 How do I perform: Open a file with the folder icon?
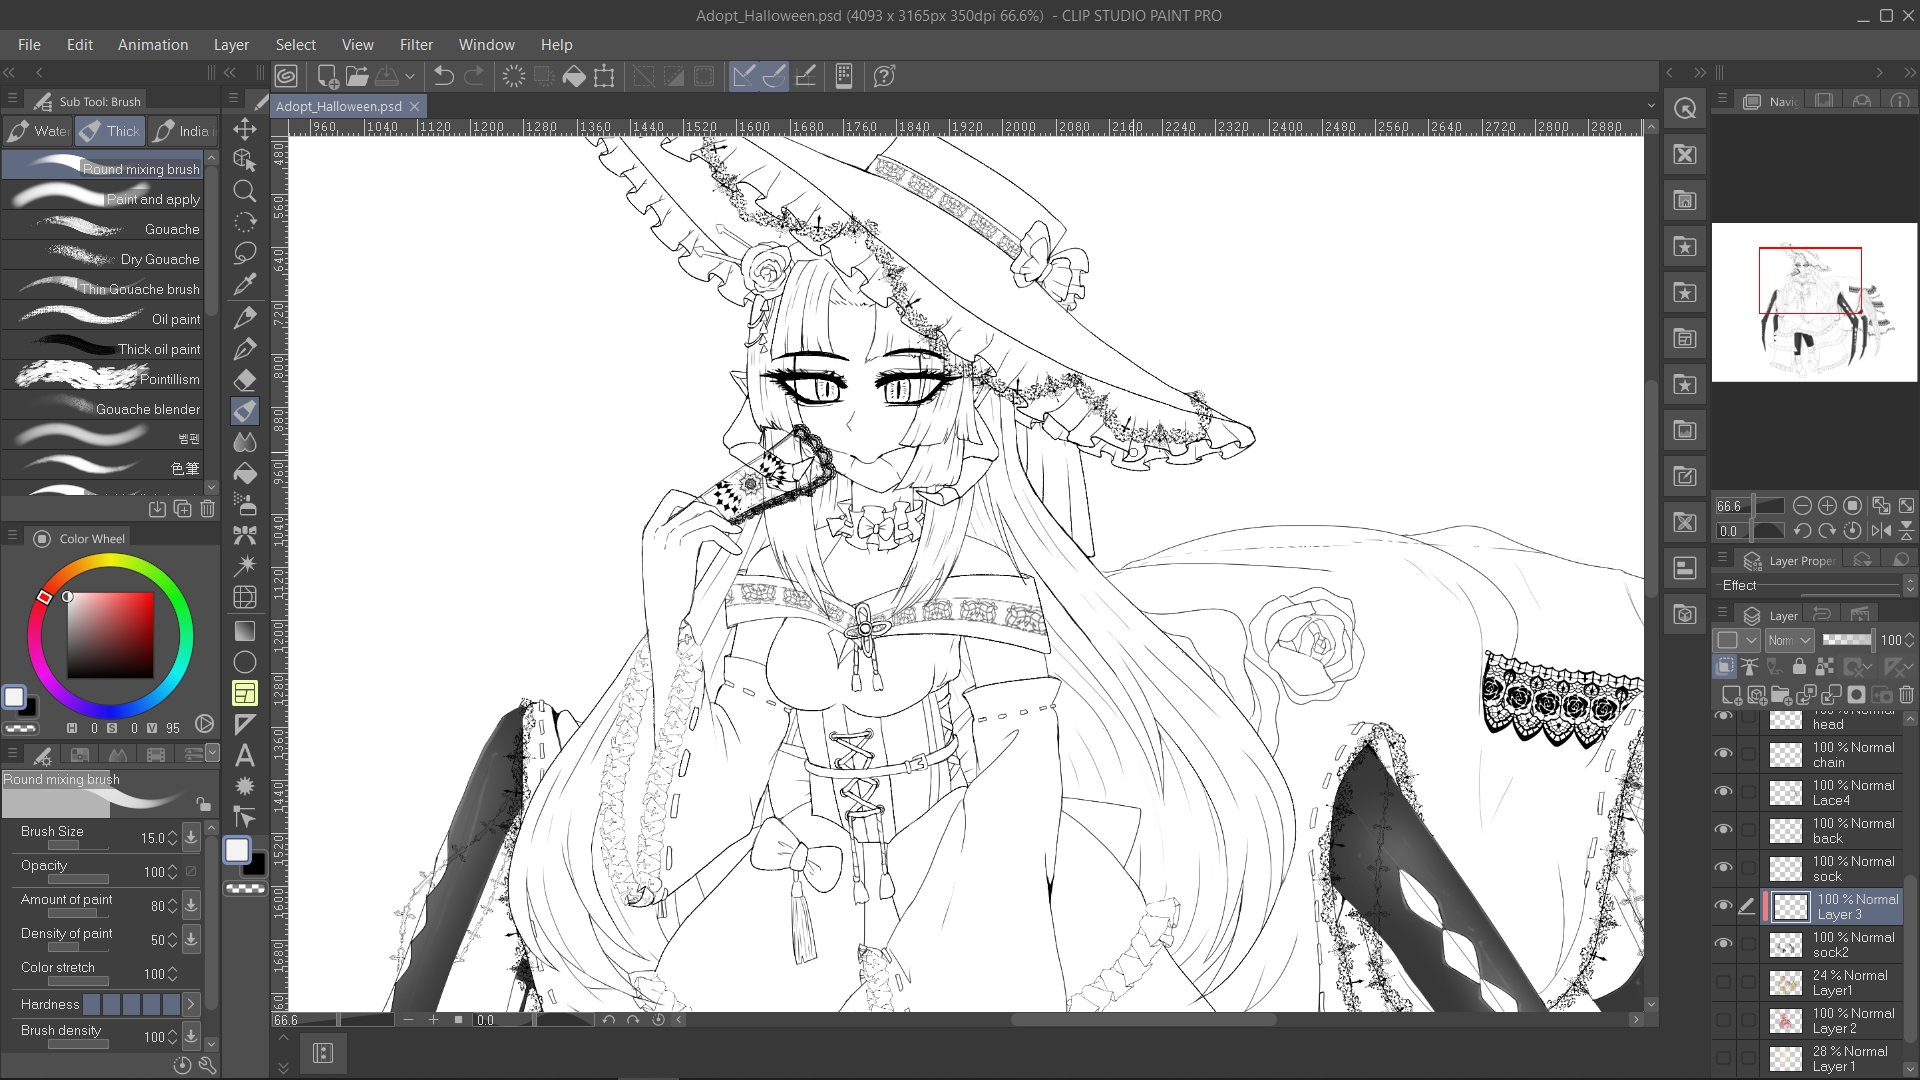pyautogui.click(x=357, y=76)
